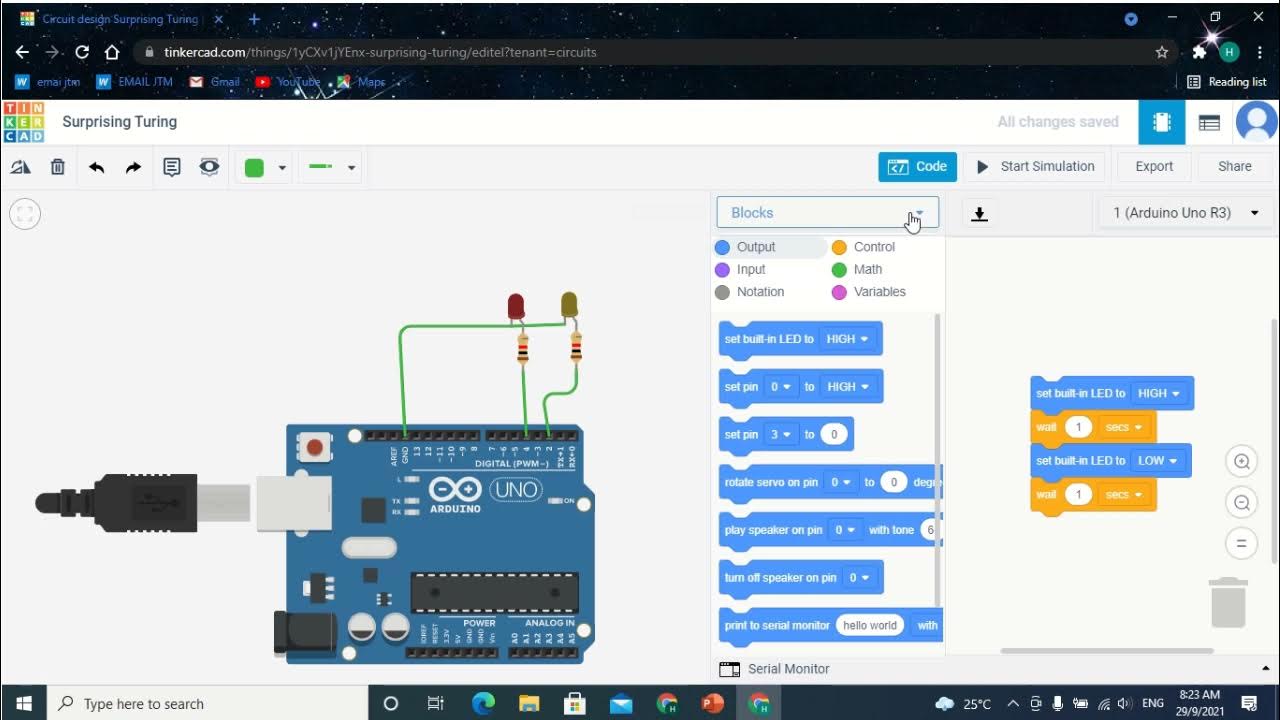Redo the last action
This screenshot has height=720, width=1280.
tap(133, 167)
